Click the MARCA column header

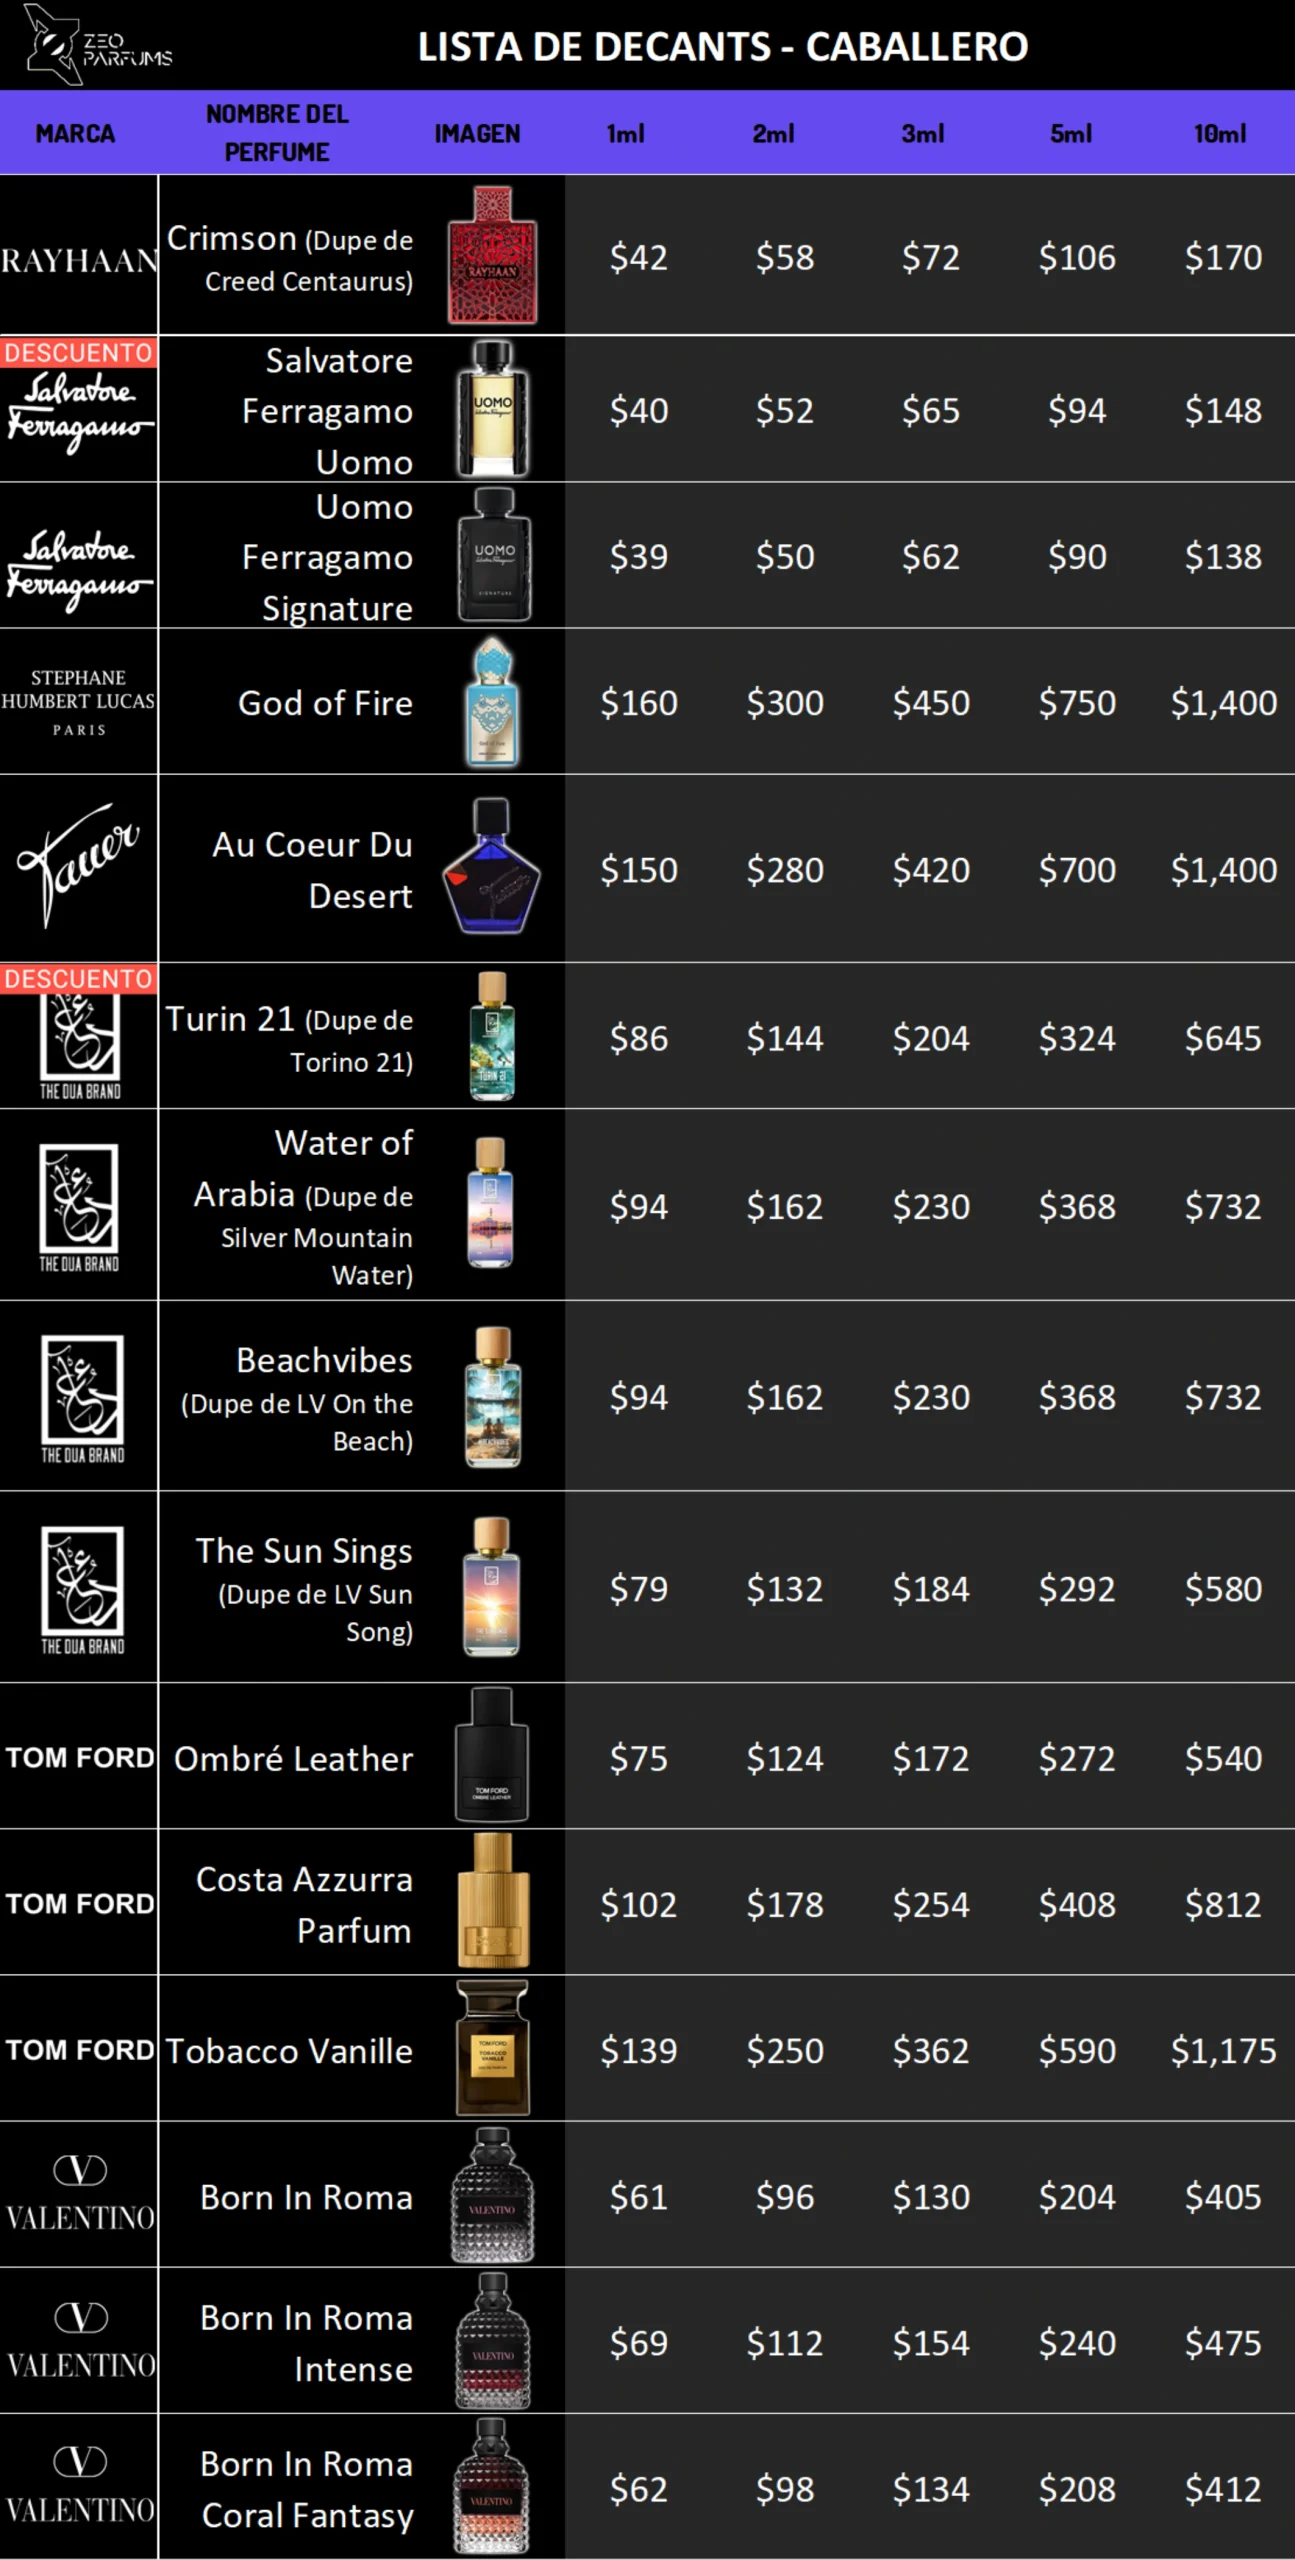(75, 133)
